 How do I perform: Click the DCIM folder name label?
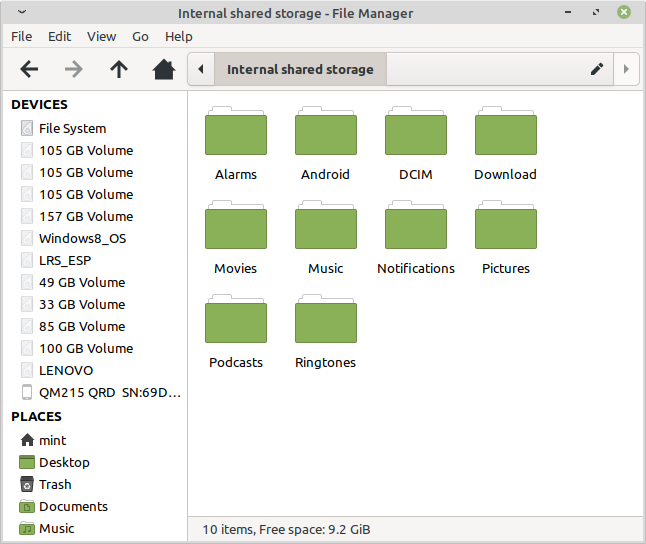coord(416,175)
